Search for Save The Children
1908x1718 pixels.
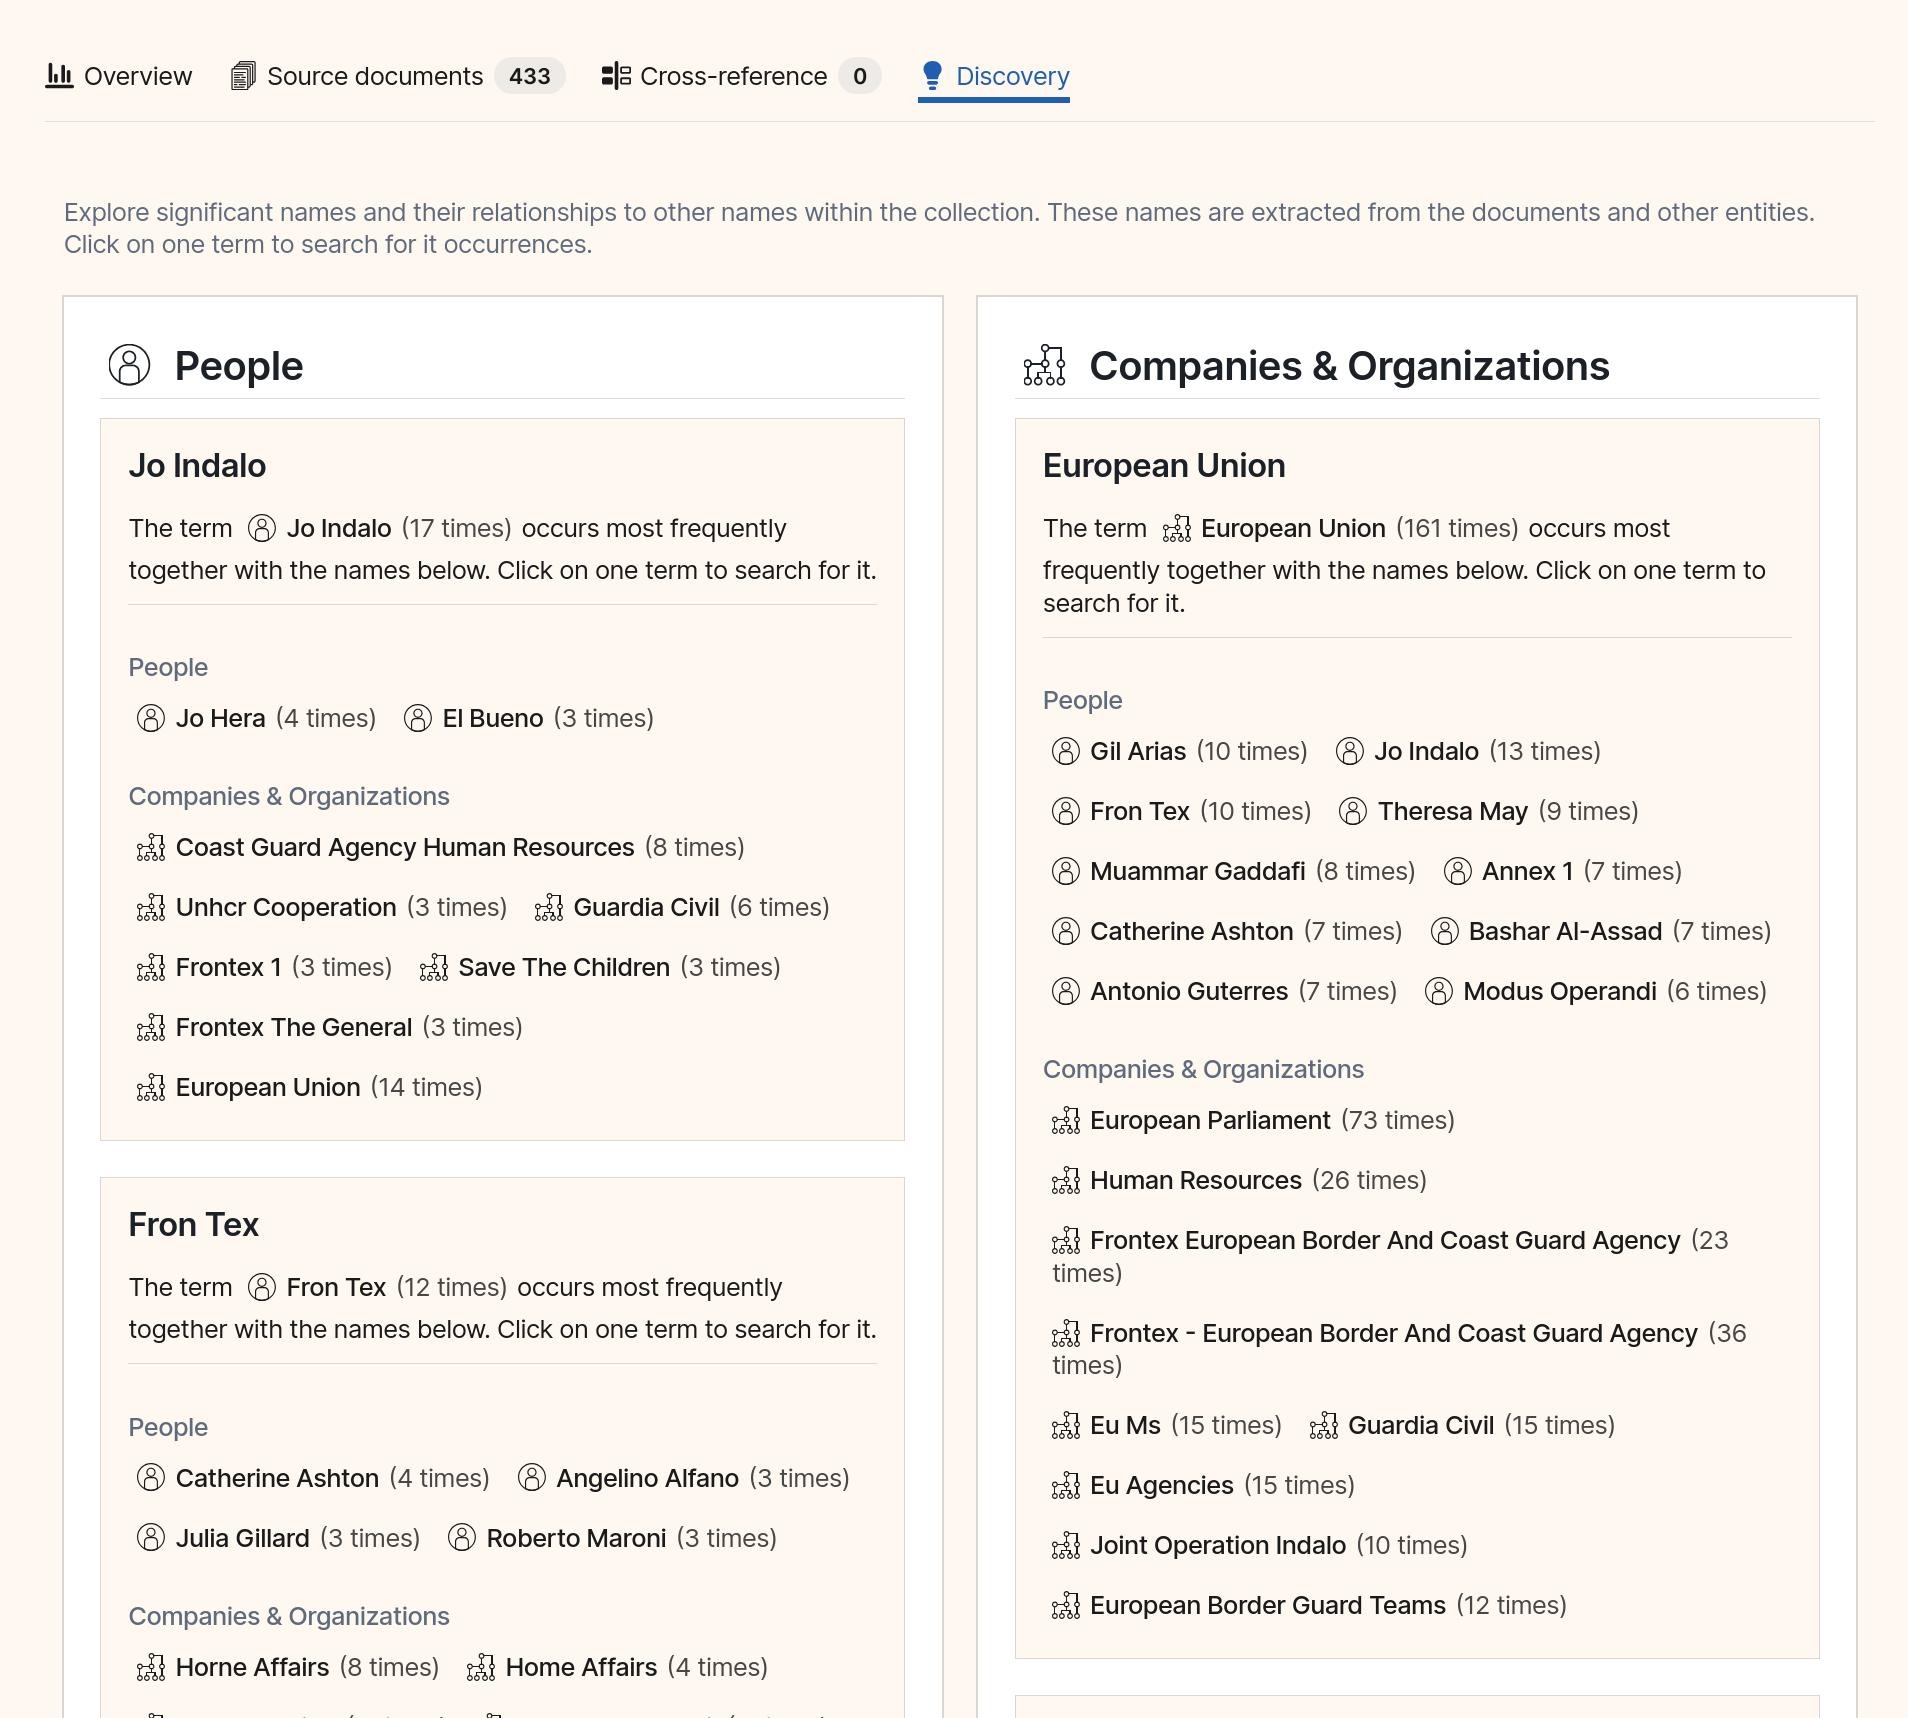600,967
